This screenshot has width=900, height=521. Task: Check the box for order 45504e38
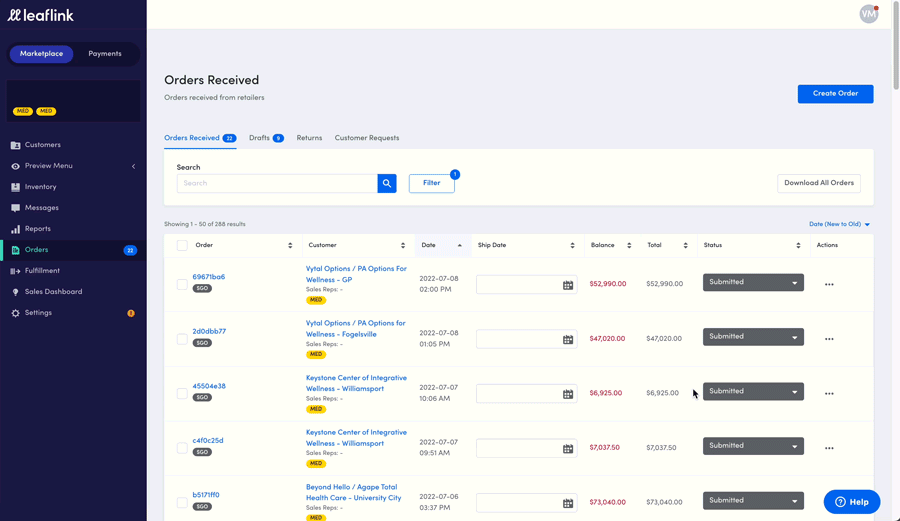click(x=182, y=393)
